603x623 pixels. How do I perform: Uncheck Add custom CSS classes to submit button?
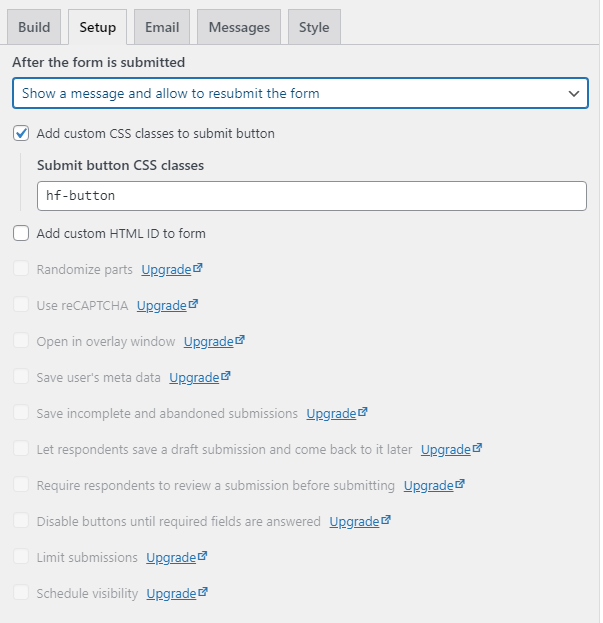pyautogui.click(x=21, y=133)
